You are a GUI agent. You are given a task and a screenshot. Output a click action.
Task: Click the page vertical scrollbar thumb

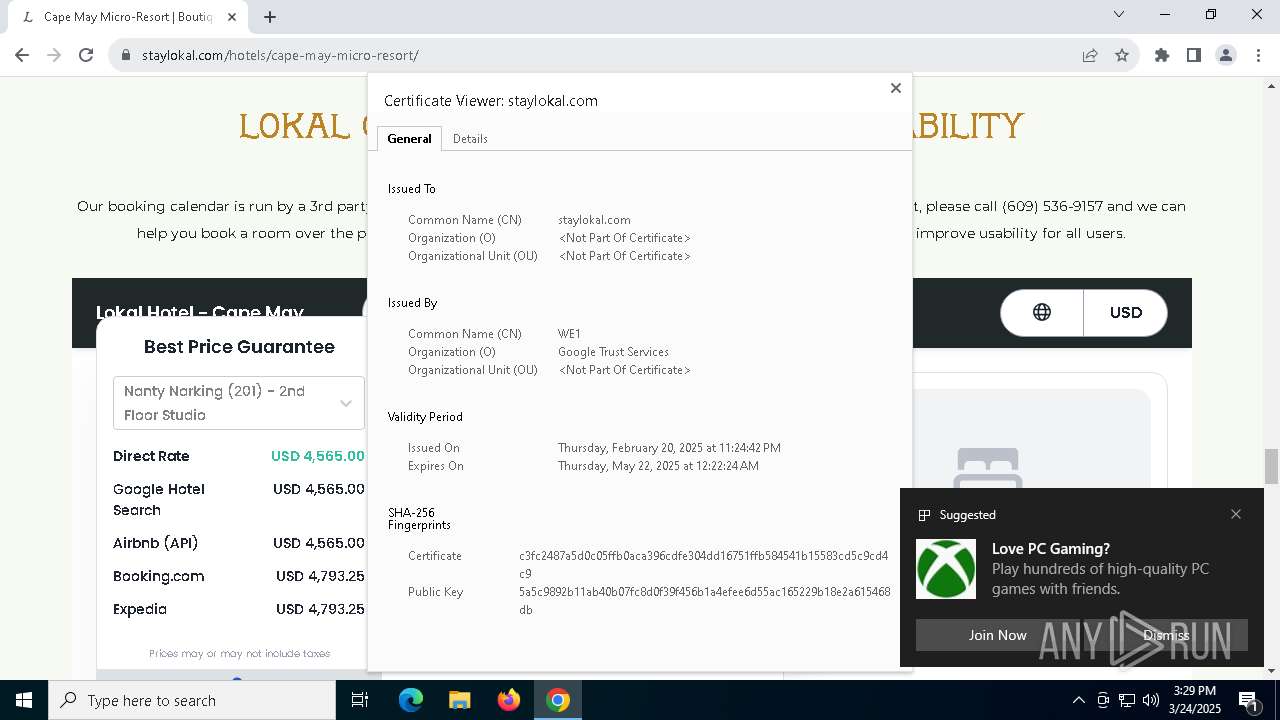click(x=1272, y=466)
